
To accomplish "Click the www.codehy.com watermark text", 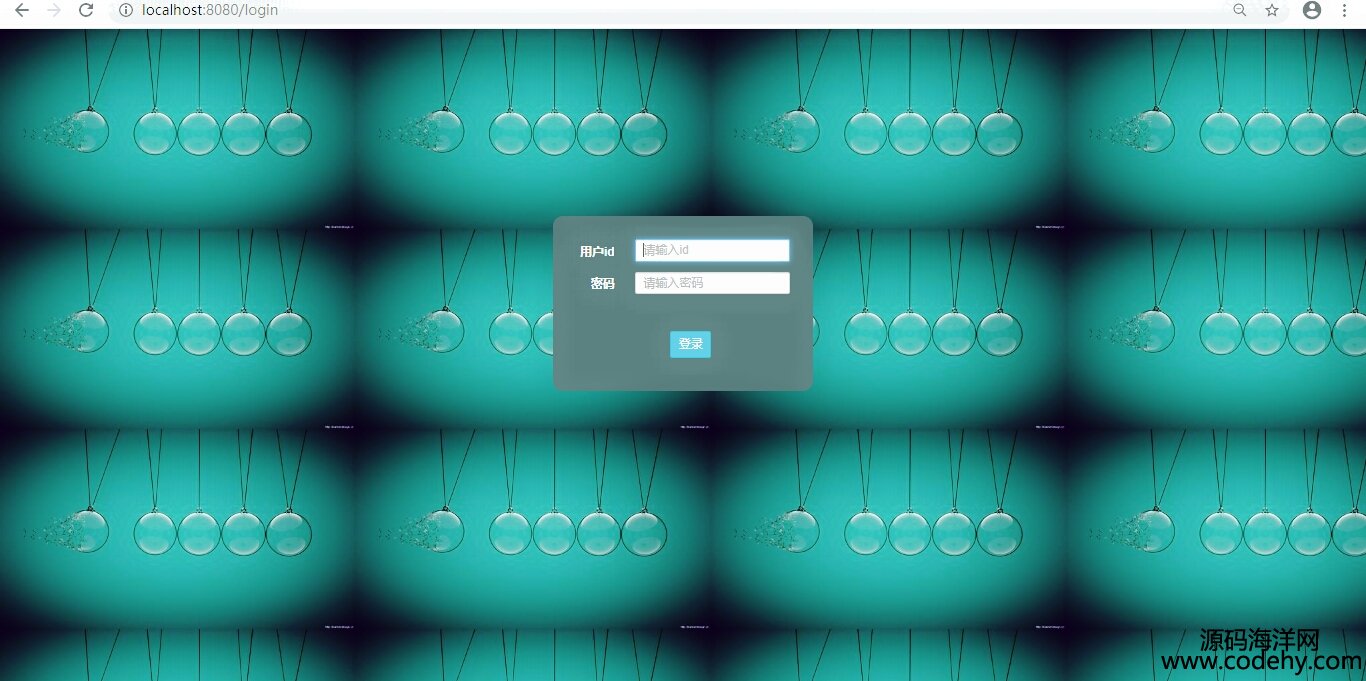I will click(x=1262, y=662).
